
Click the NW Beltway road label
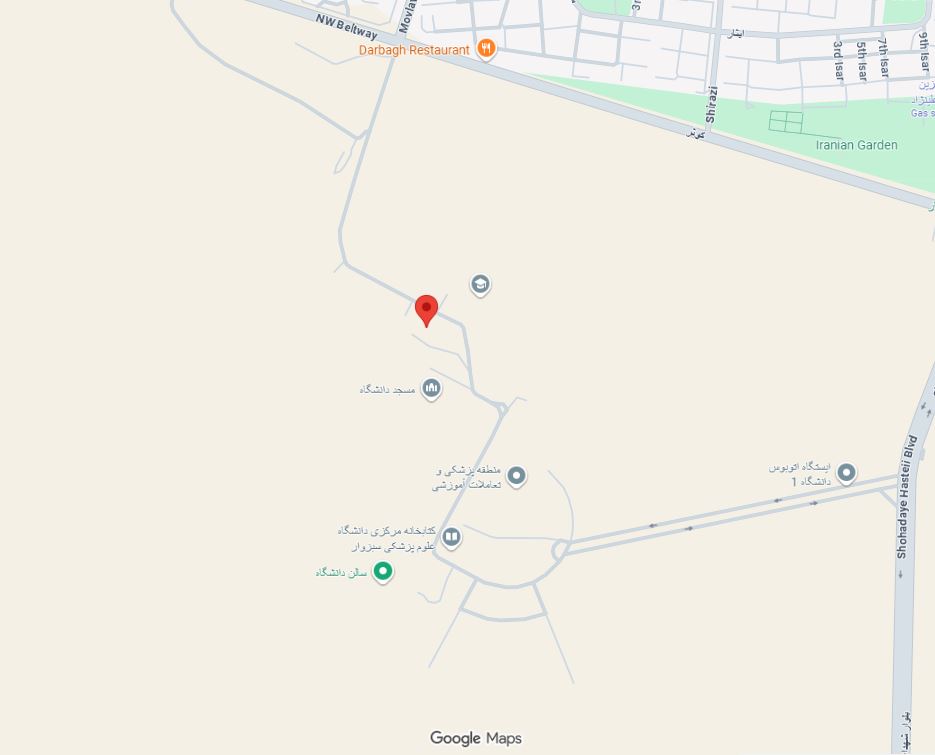pyautogui.click(x=346, y=27)
